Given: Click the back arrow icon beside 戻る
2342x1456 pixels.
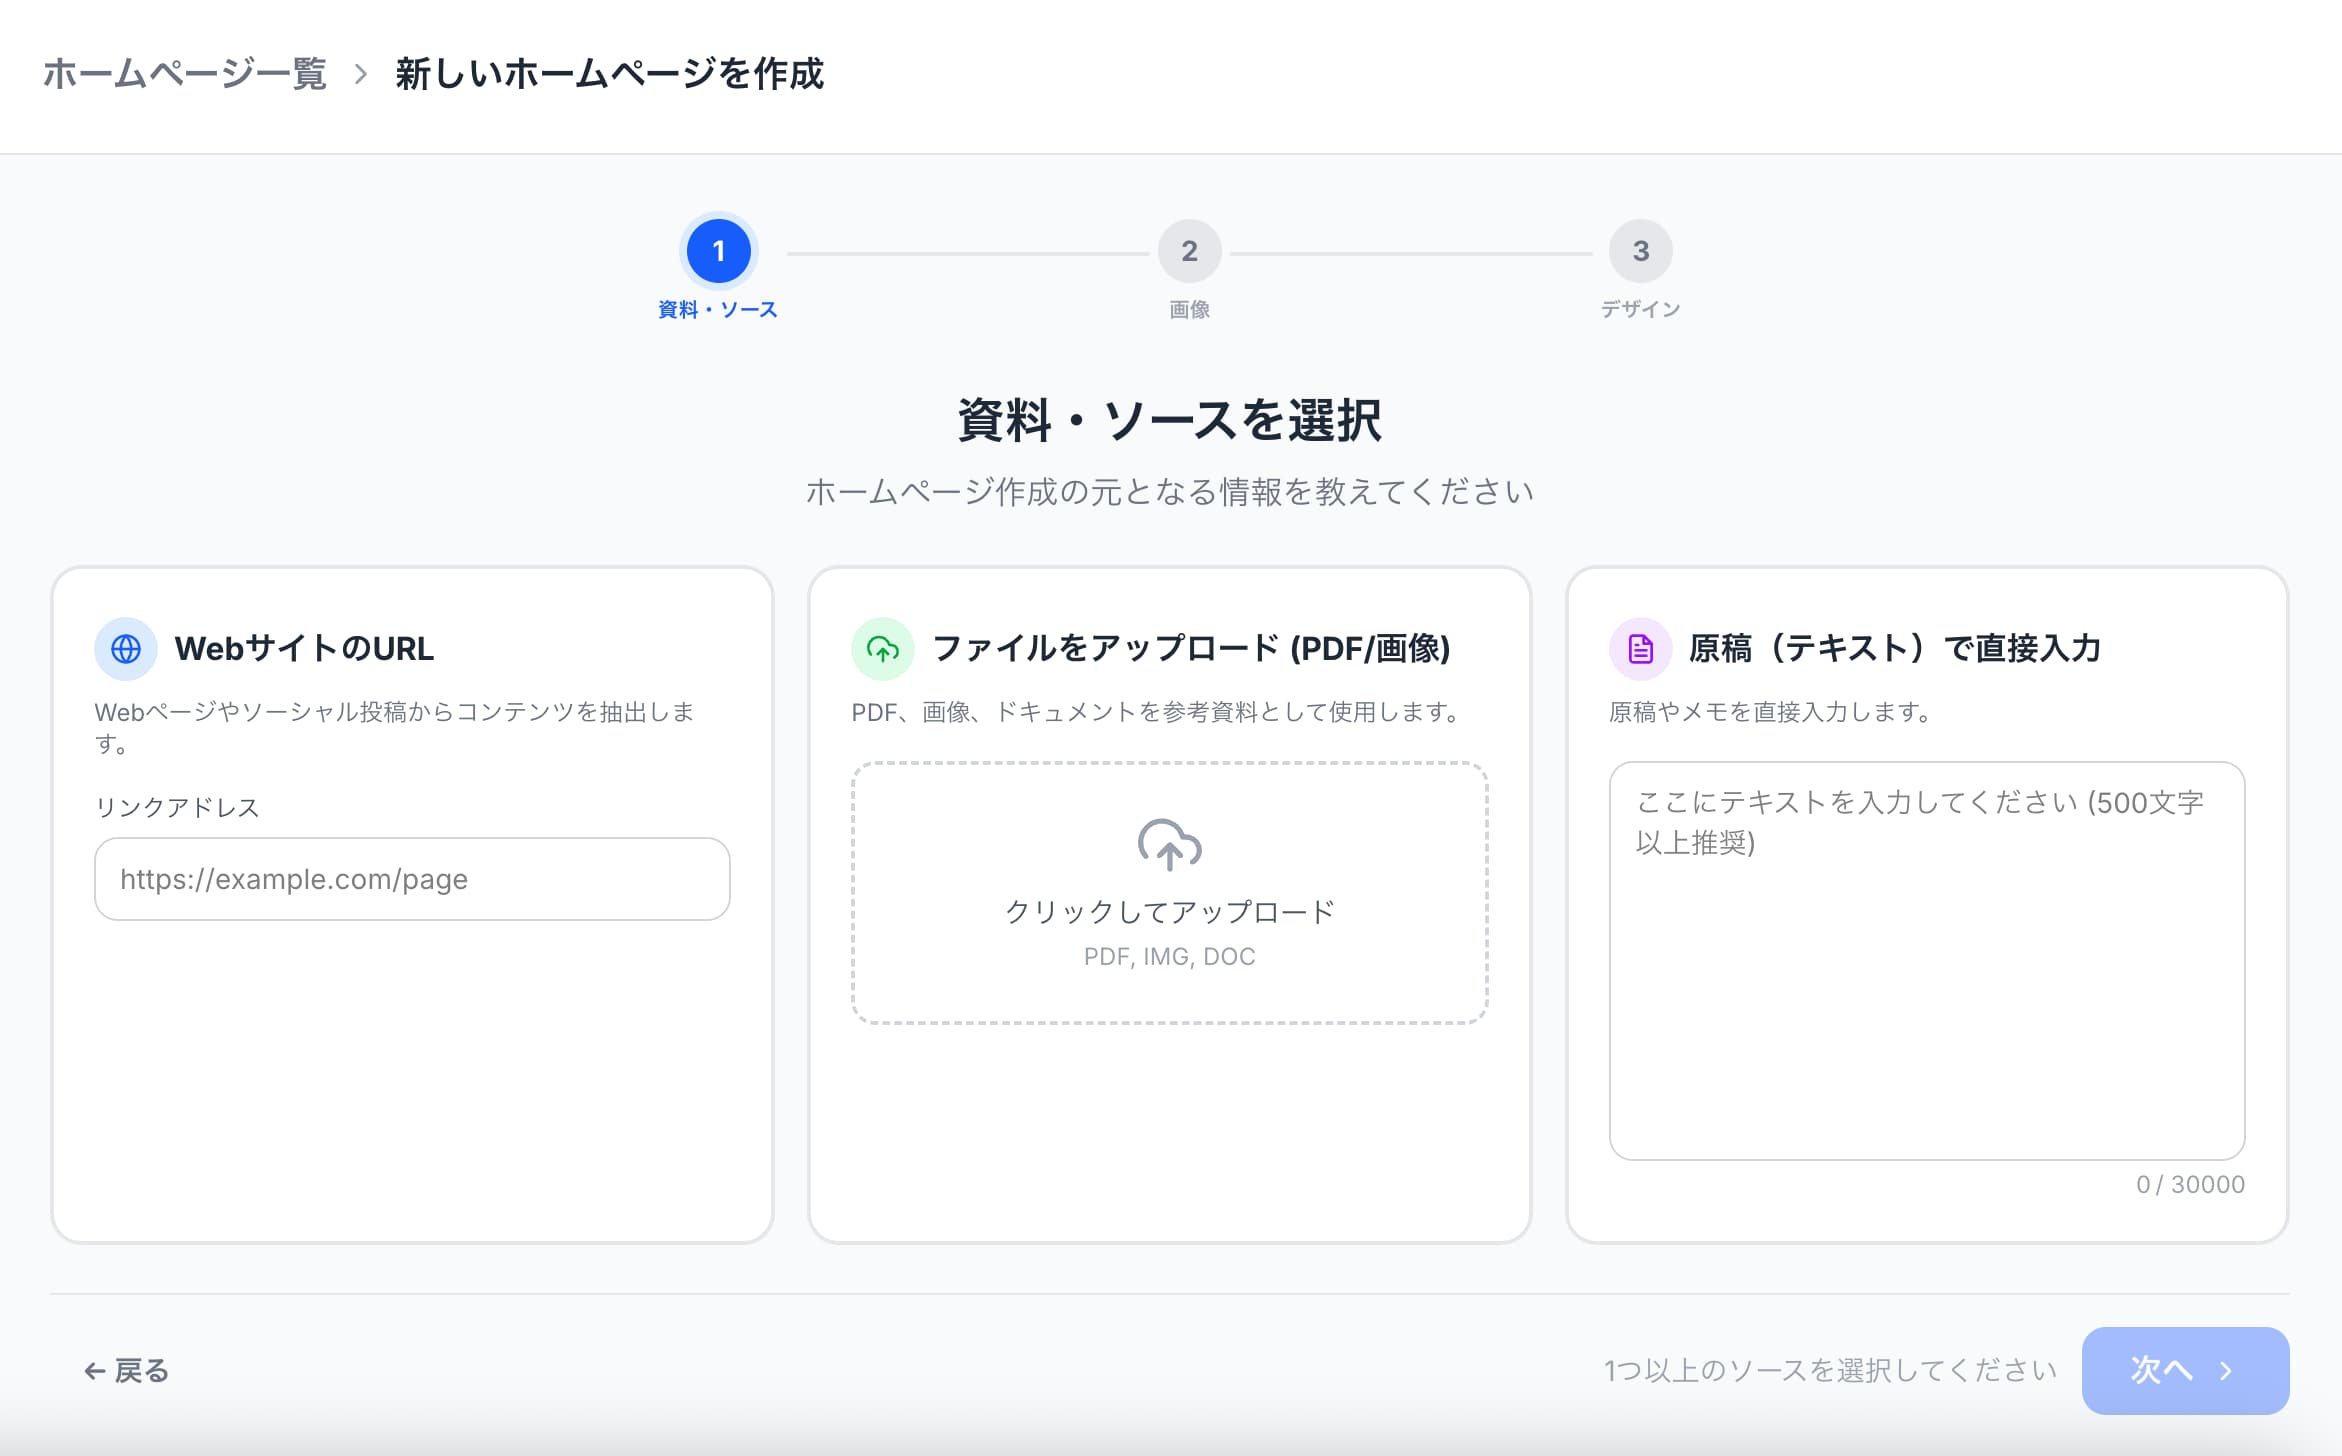Looking at the screenshot, I should (x=95, y=1371).
